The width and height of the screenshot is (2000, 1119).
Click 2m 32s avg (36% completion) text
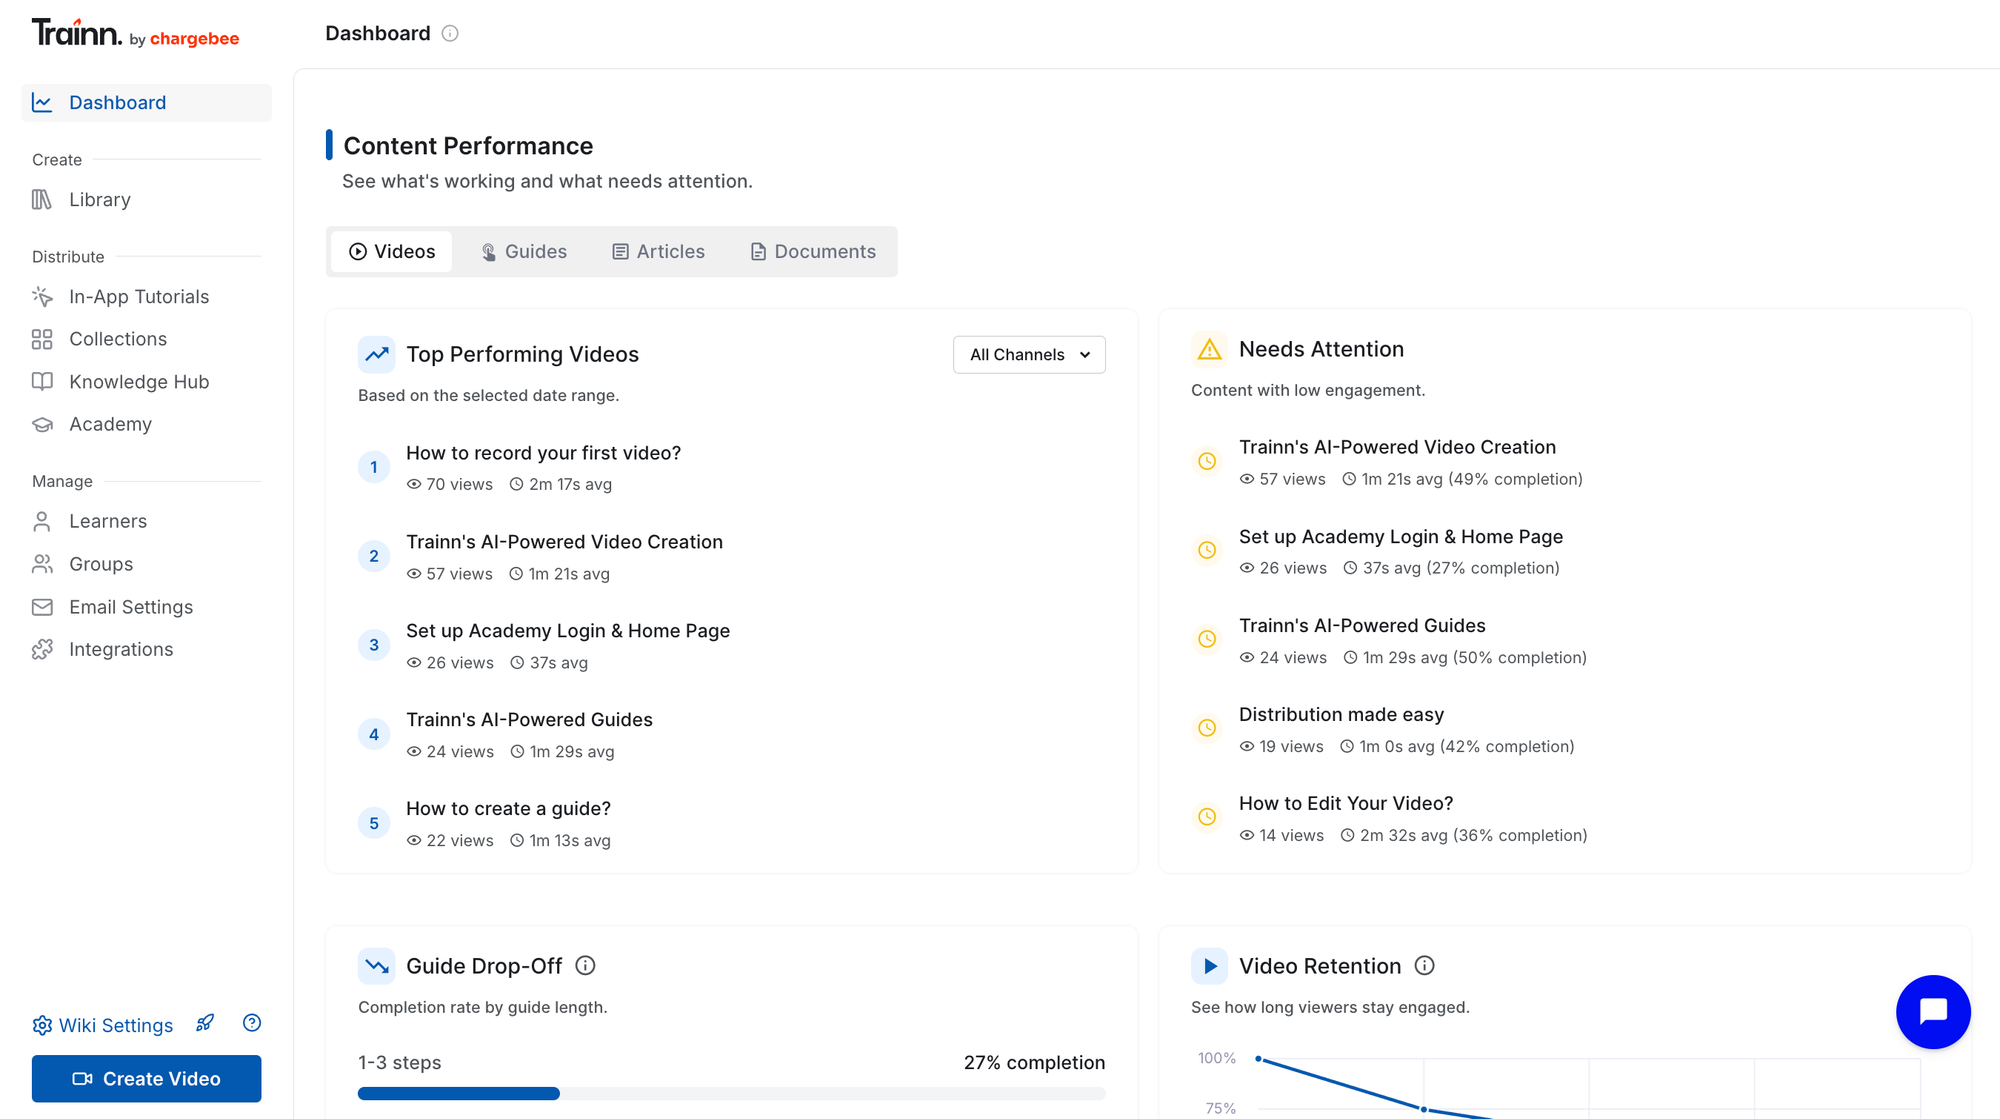[1473, 835]
